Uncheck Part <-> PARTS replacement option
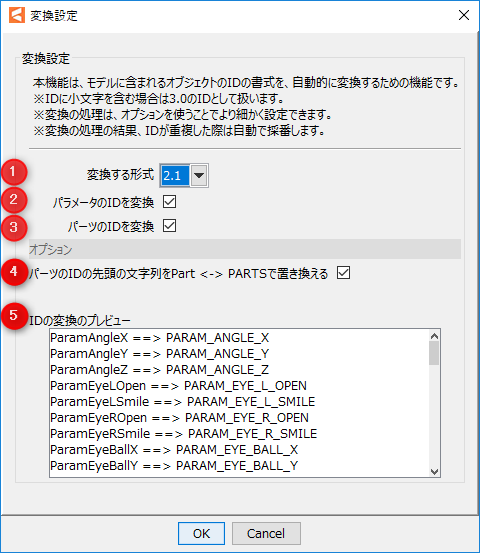This screenshot has width=480, height=553. coord(343,273)
